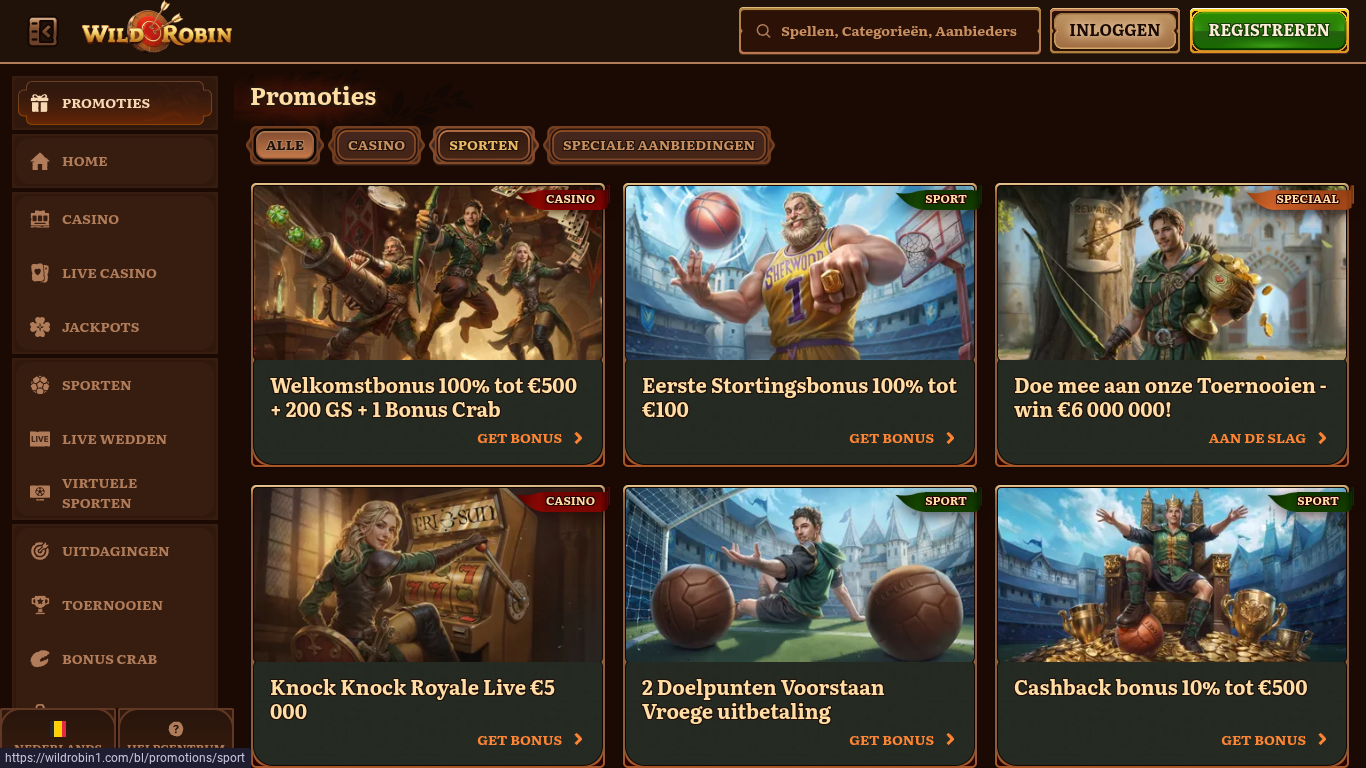The image size is (1366, 768).
Task: Open Promoties via the gift icon
Action: coord(40,103)
